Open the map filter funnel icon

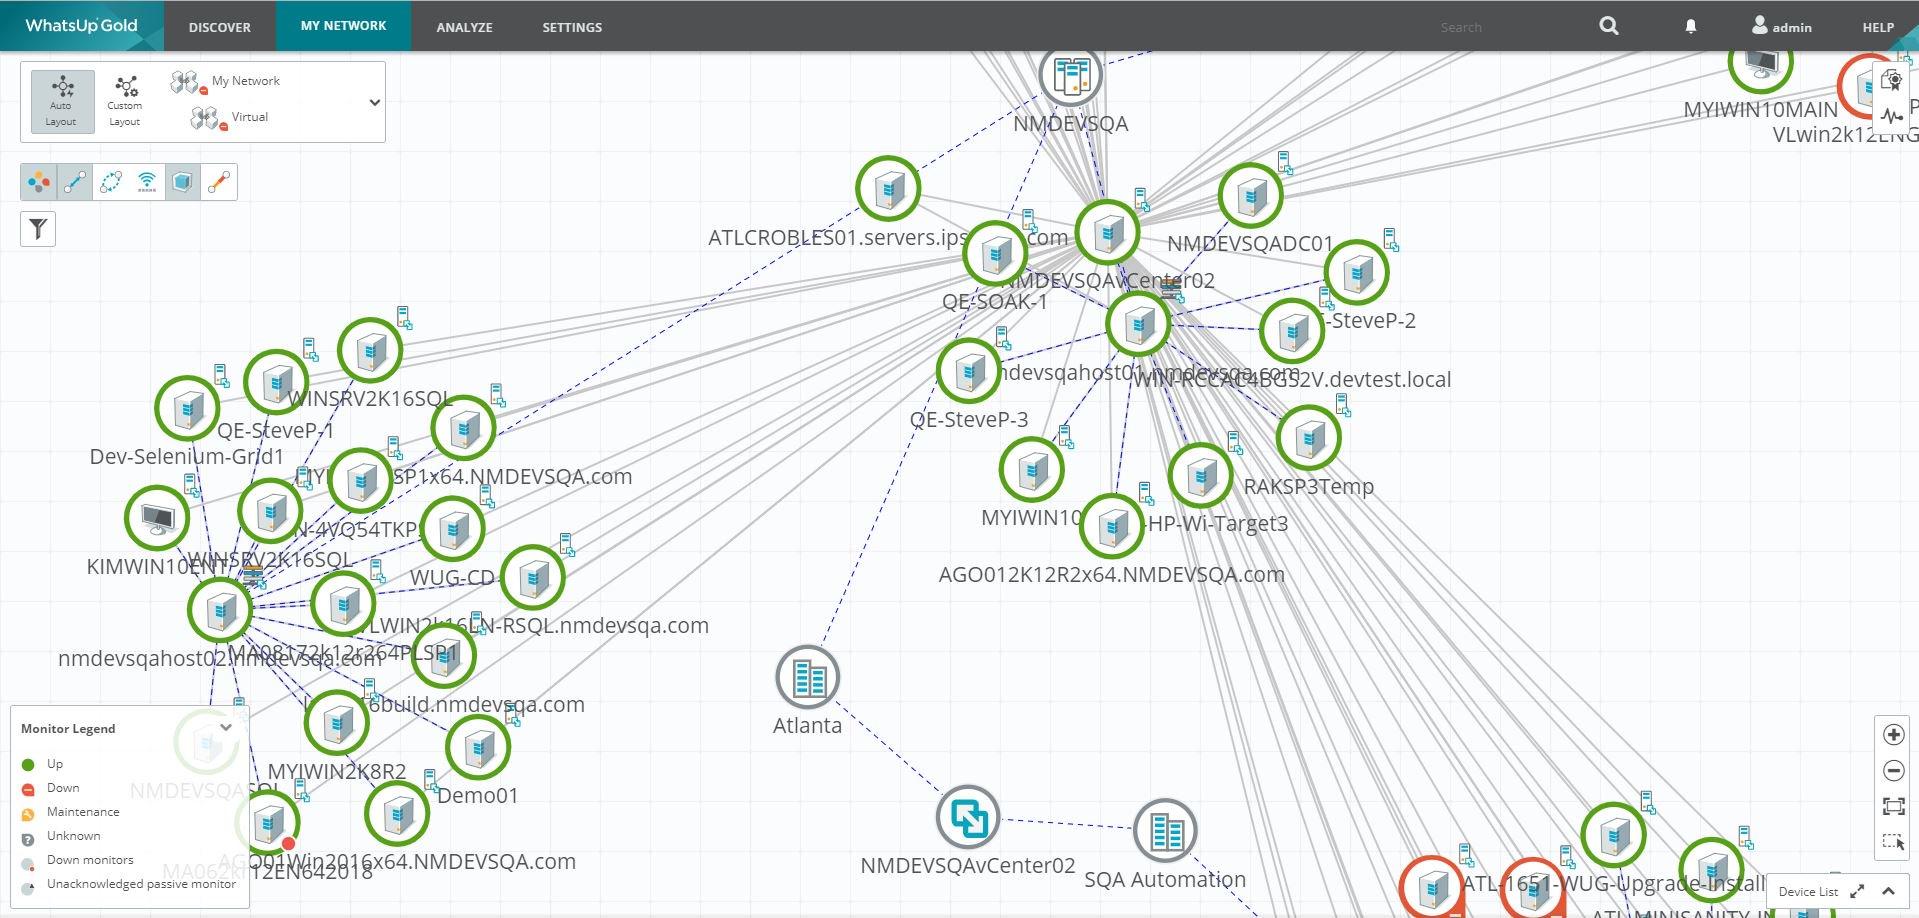[38, 229]
